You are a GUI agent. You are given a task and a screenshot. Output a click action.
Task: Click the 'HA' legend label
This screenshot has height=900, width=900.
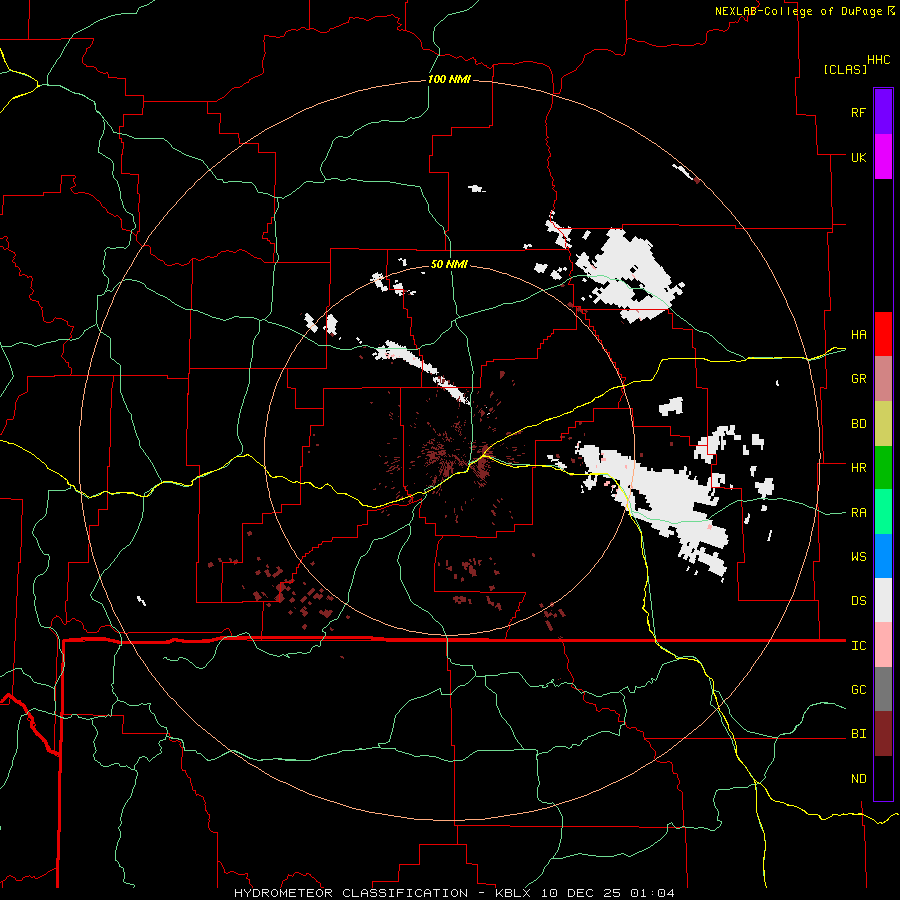[x=859, y=335]
